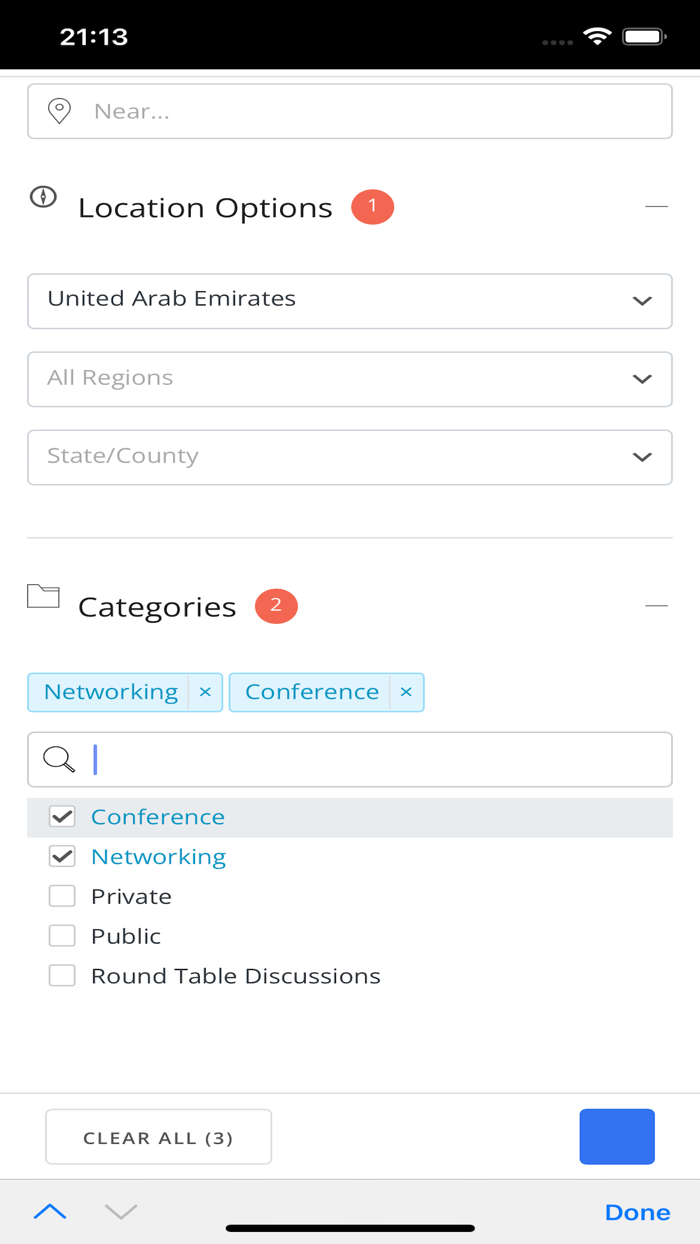Click the location pin icon in Near field

pyautogui.click(x=58, y=111)
